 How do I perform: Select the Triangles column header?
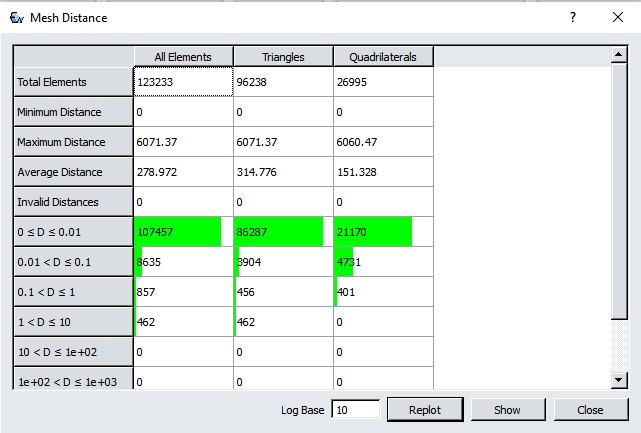tap(283, 57)
